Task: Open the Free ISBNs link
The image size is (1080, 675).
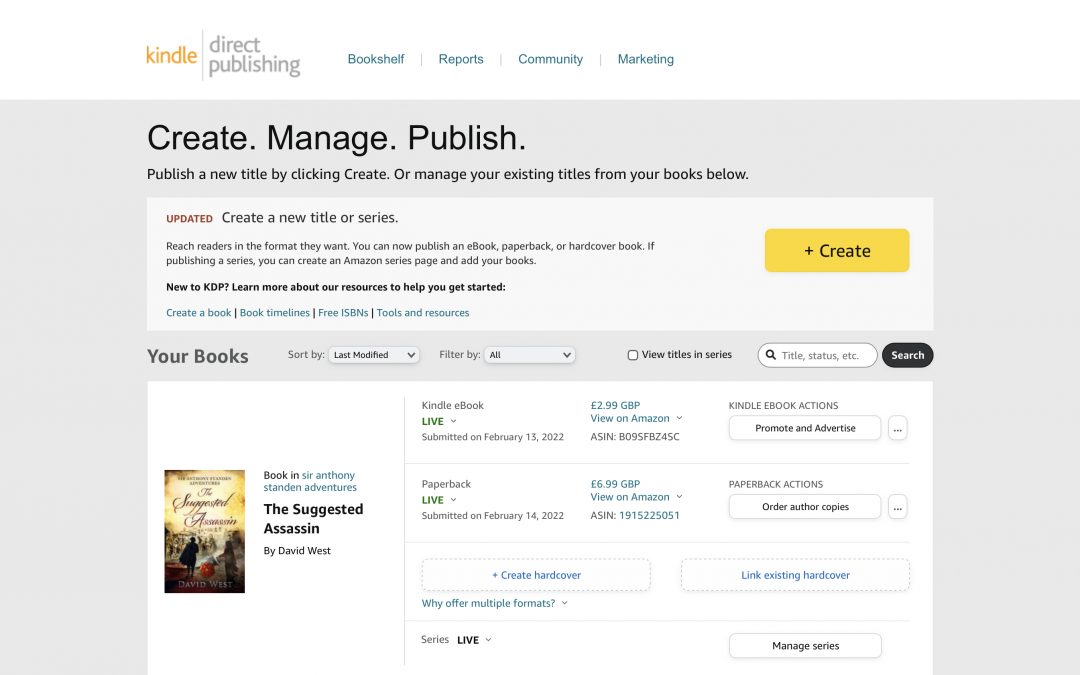Action: pos(343,313)
